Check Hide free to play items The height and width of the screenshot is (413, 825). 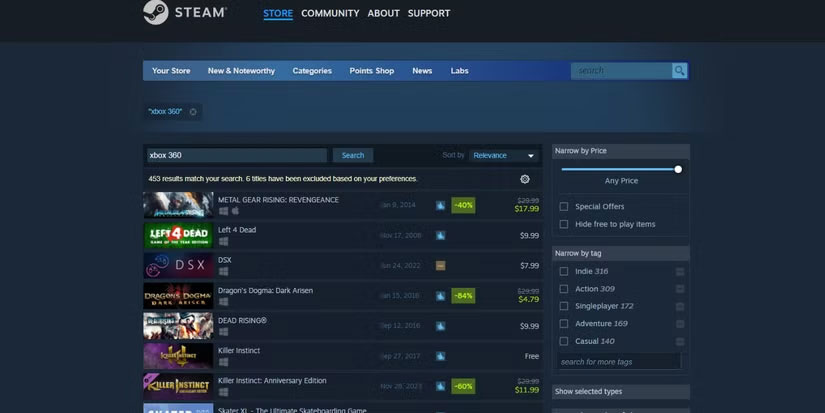click(564, 224)
